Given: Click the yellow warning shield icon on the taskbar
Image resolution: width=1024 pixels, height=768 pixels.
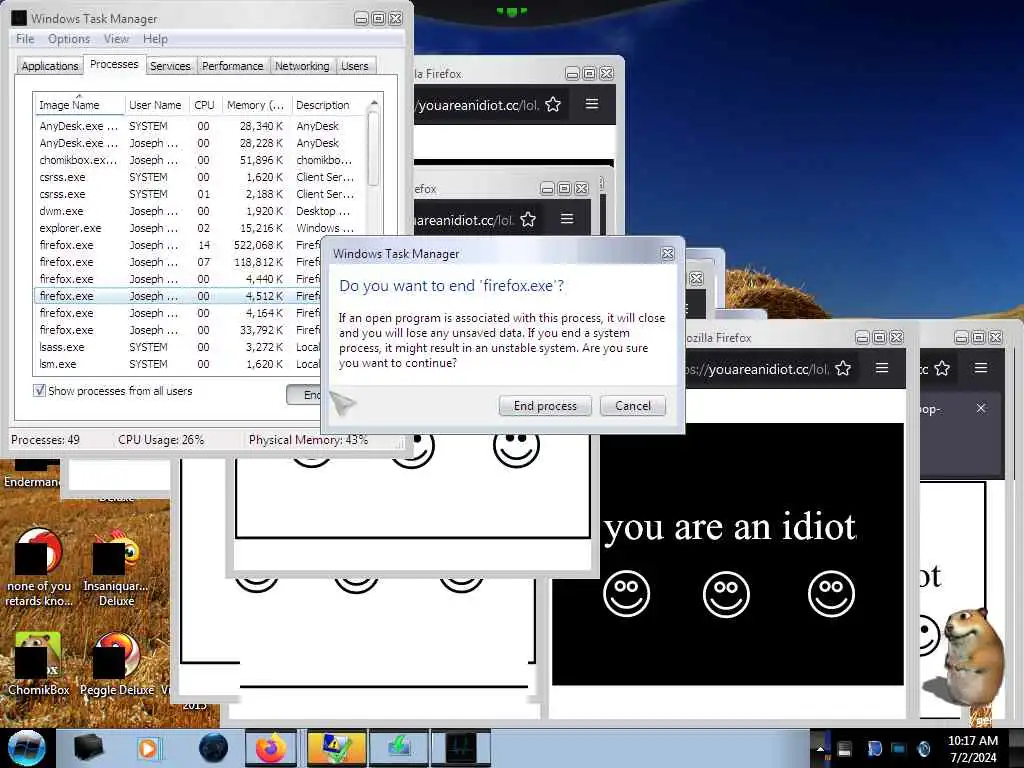Looking at the screenshot, I should click(x=336, y=748).
